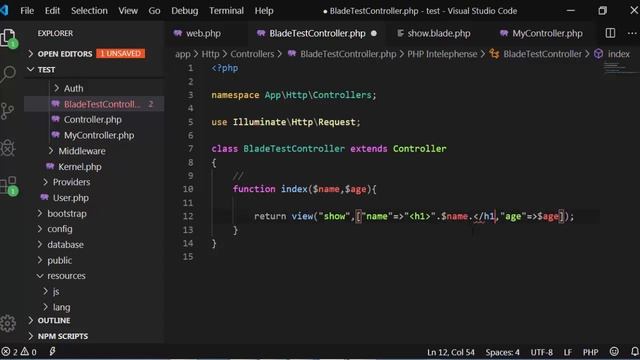Open the Source Control view
The width and height of the screenshot is (640, 360).
[x=7, y=111]
